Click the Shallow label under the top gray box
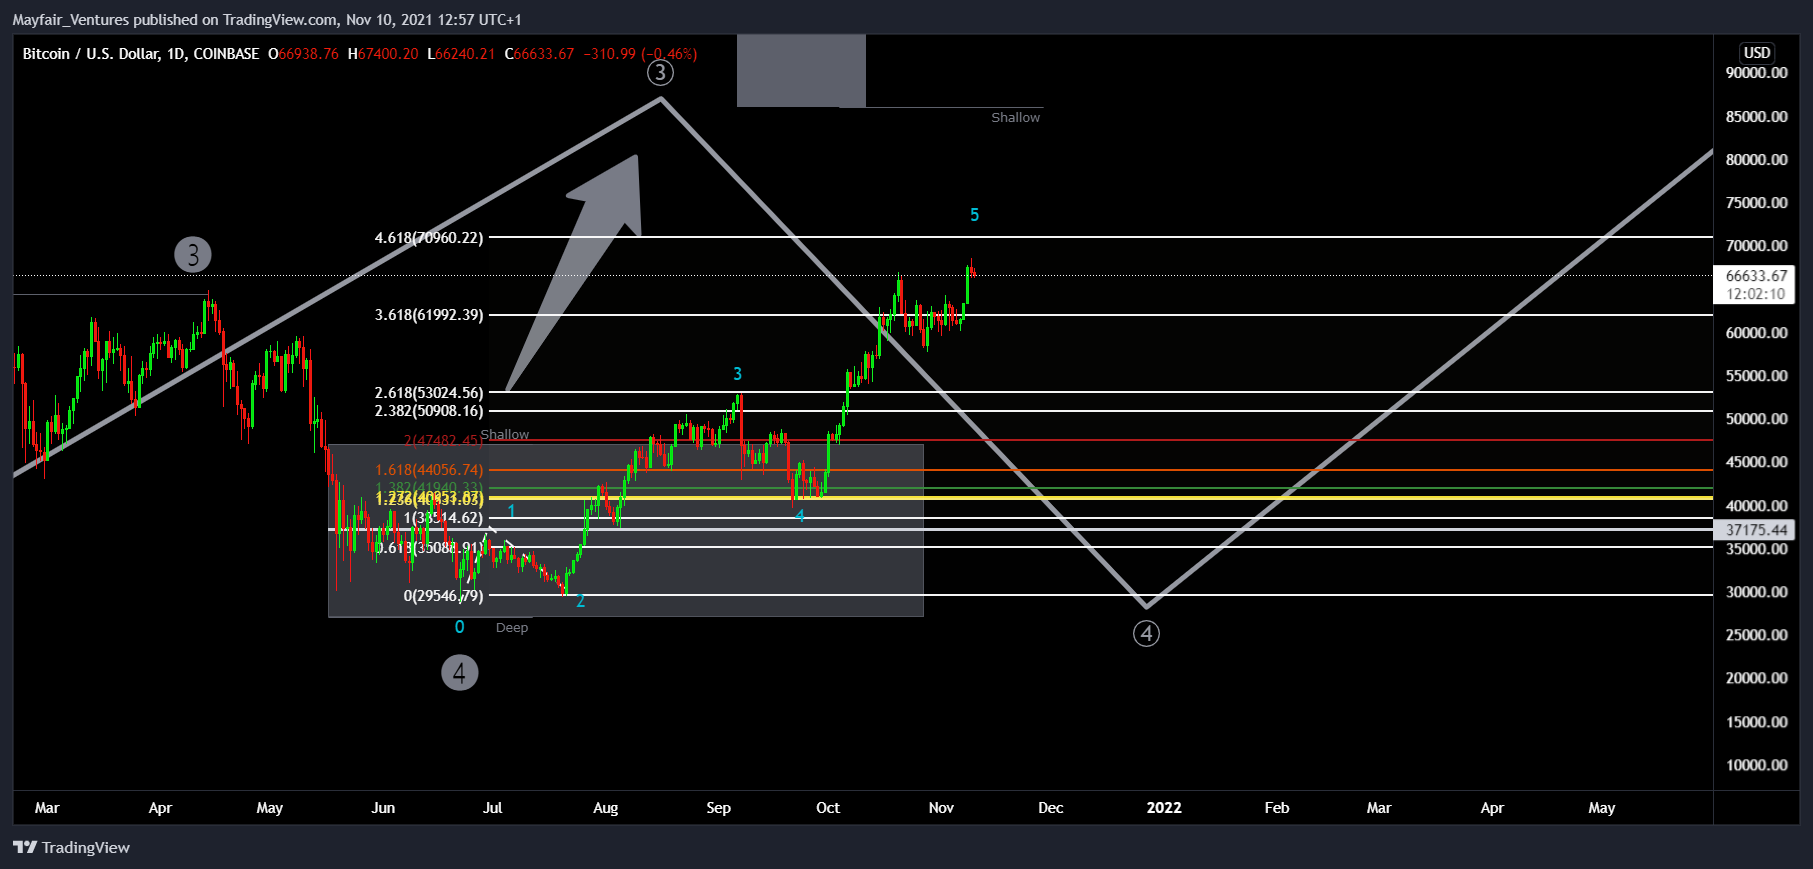 (1015, 118)
